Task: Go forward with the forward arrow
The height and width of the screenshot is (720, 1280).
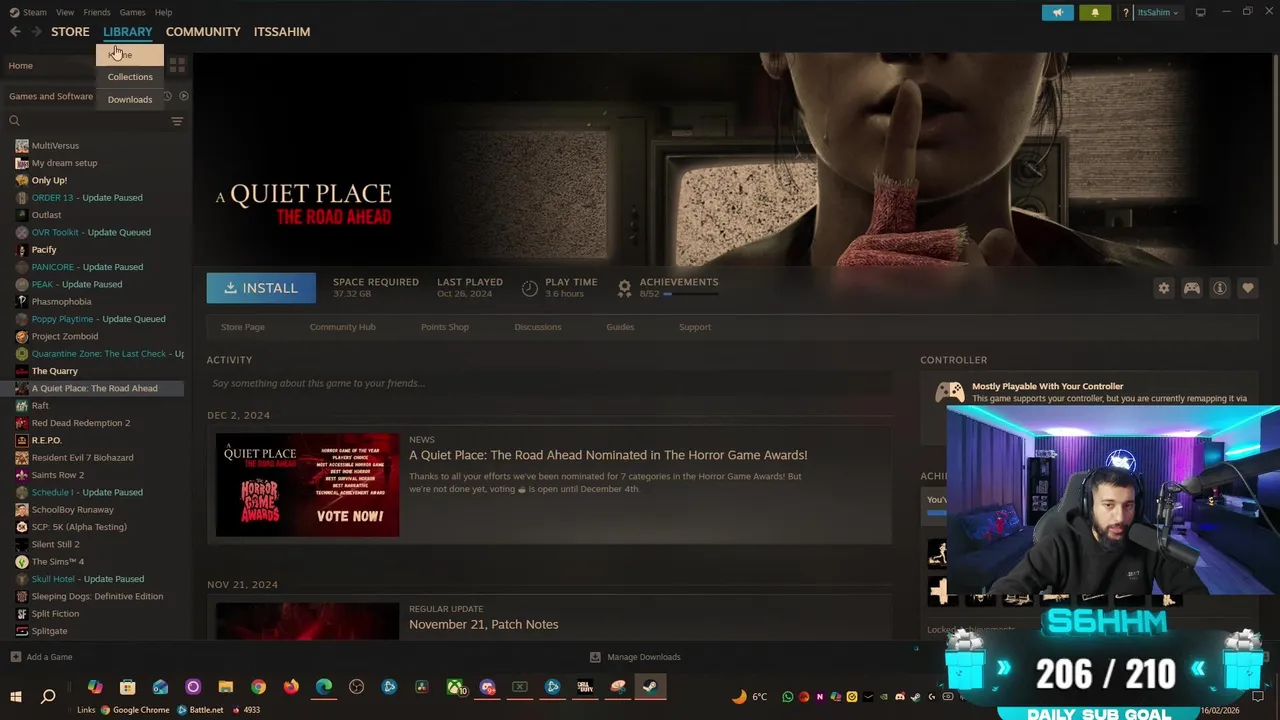Action: point(36,32)
